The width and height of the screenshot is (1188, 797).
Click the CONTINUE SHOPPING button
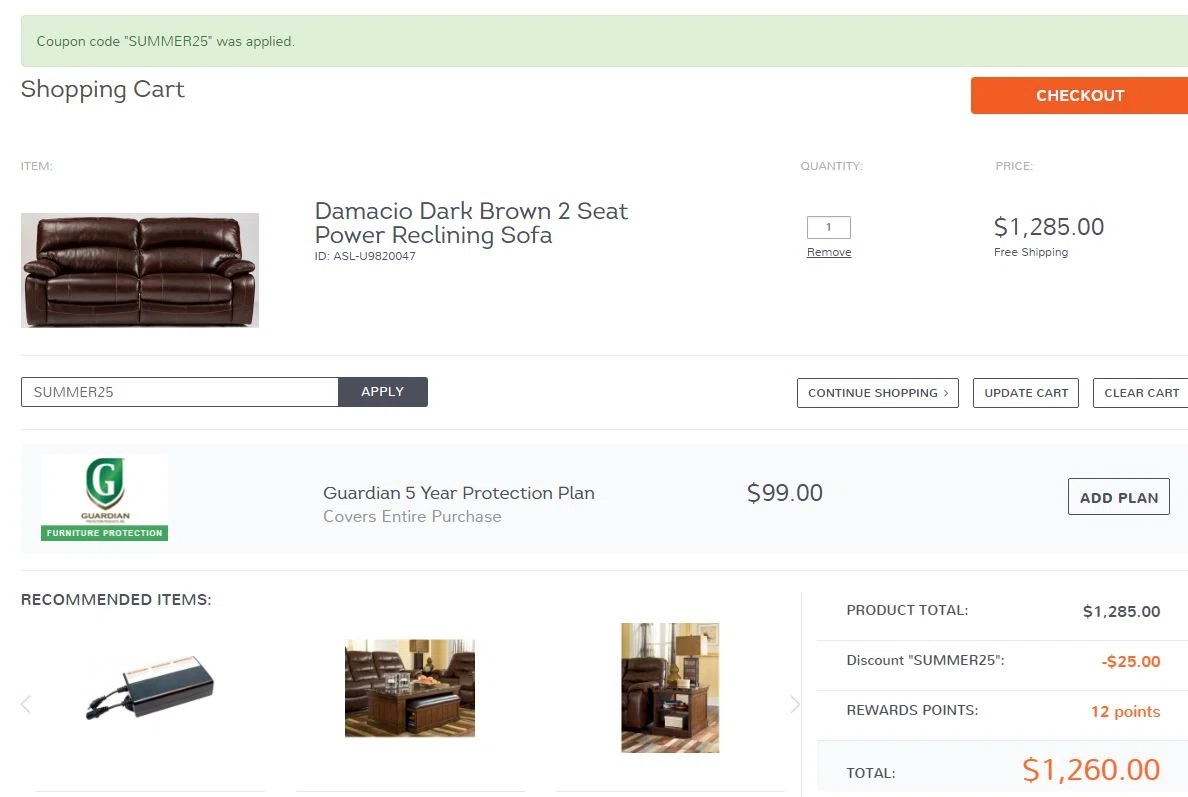click(x=877, y=392)
